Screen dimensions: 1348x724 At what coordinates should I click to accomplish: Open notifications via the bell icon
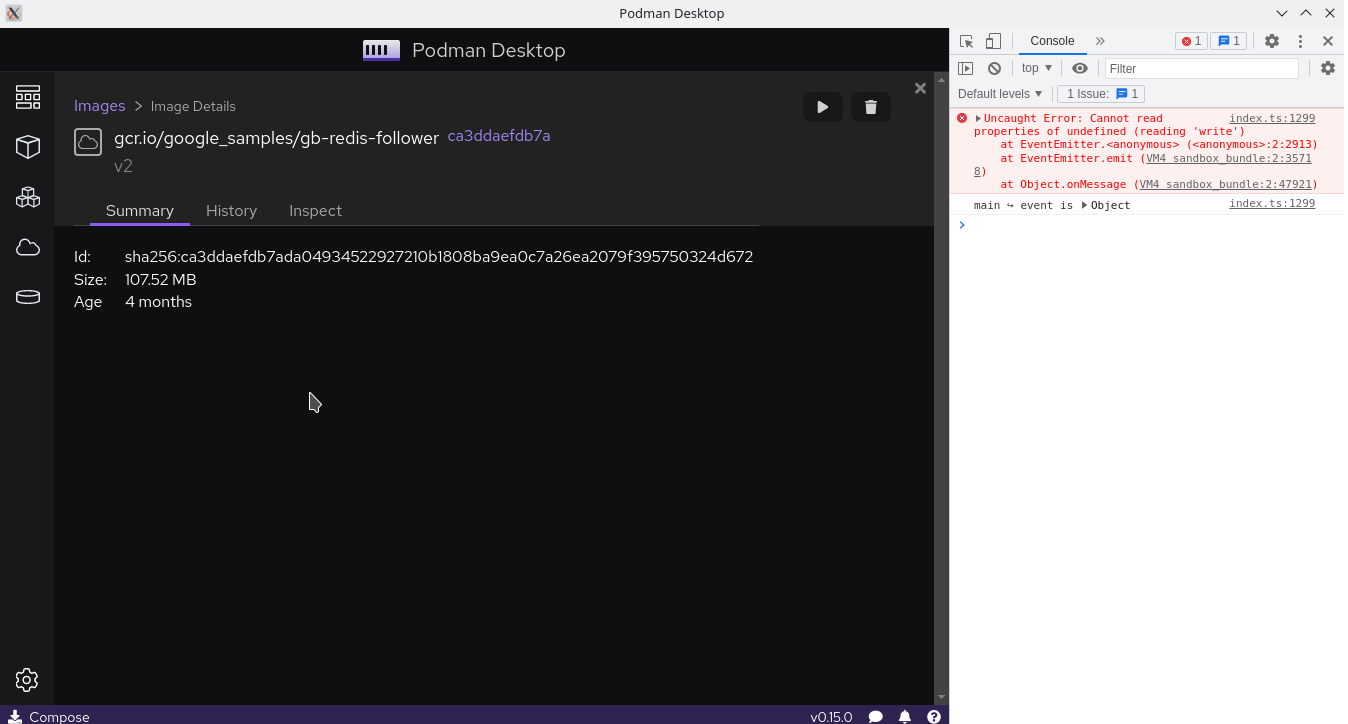[905, 717]
